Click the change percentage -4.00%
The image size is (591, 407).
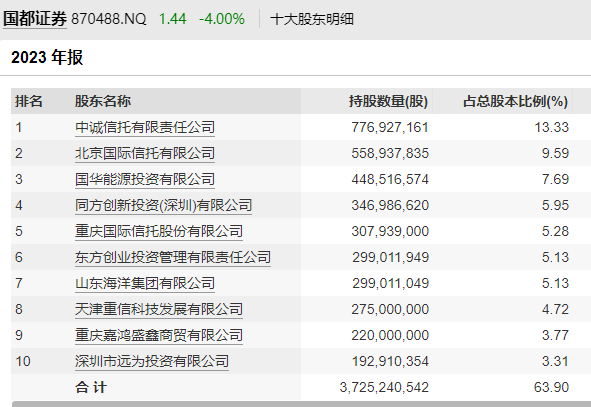click(x=222, y=19)
